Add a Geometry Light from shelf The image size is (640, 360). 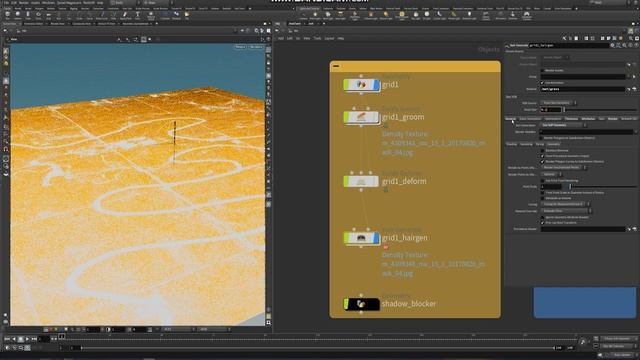pos(355,15)
